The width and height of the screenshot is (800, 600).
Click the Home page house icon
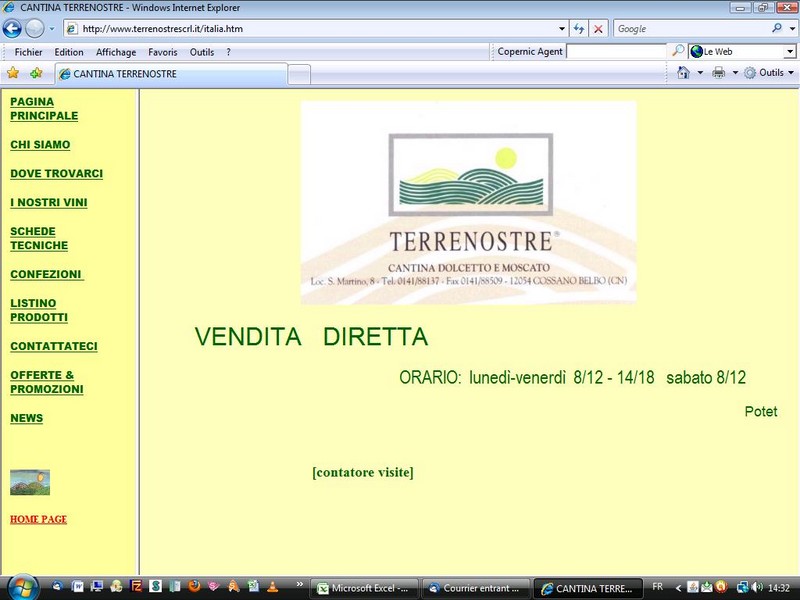click(683, 72)
